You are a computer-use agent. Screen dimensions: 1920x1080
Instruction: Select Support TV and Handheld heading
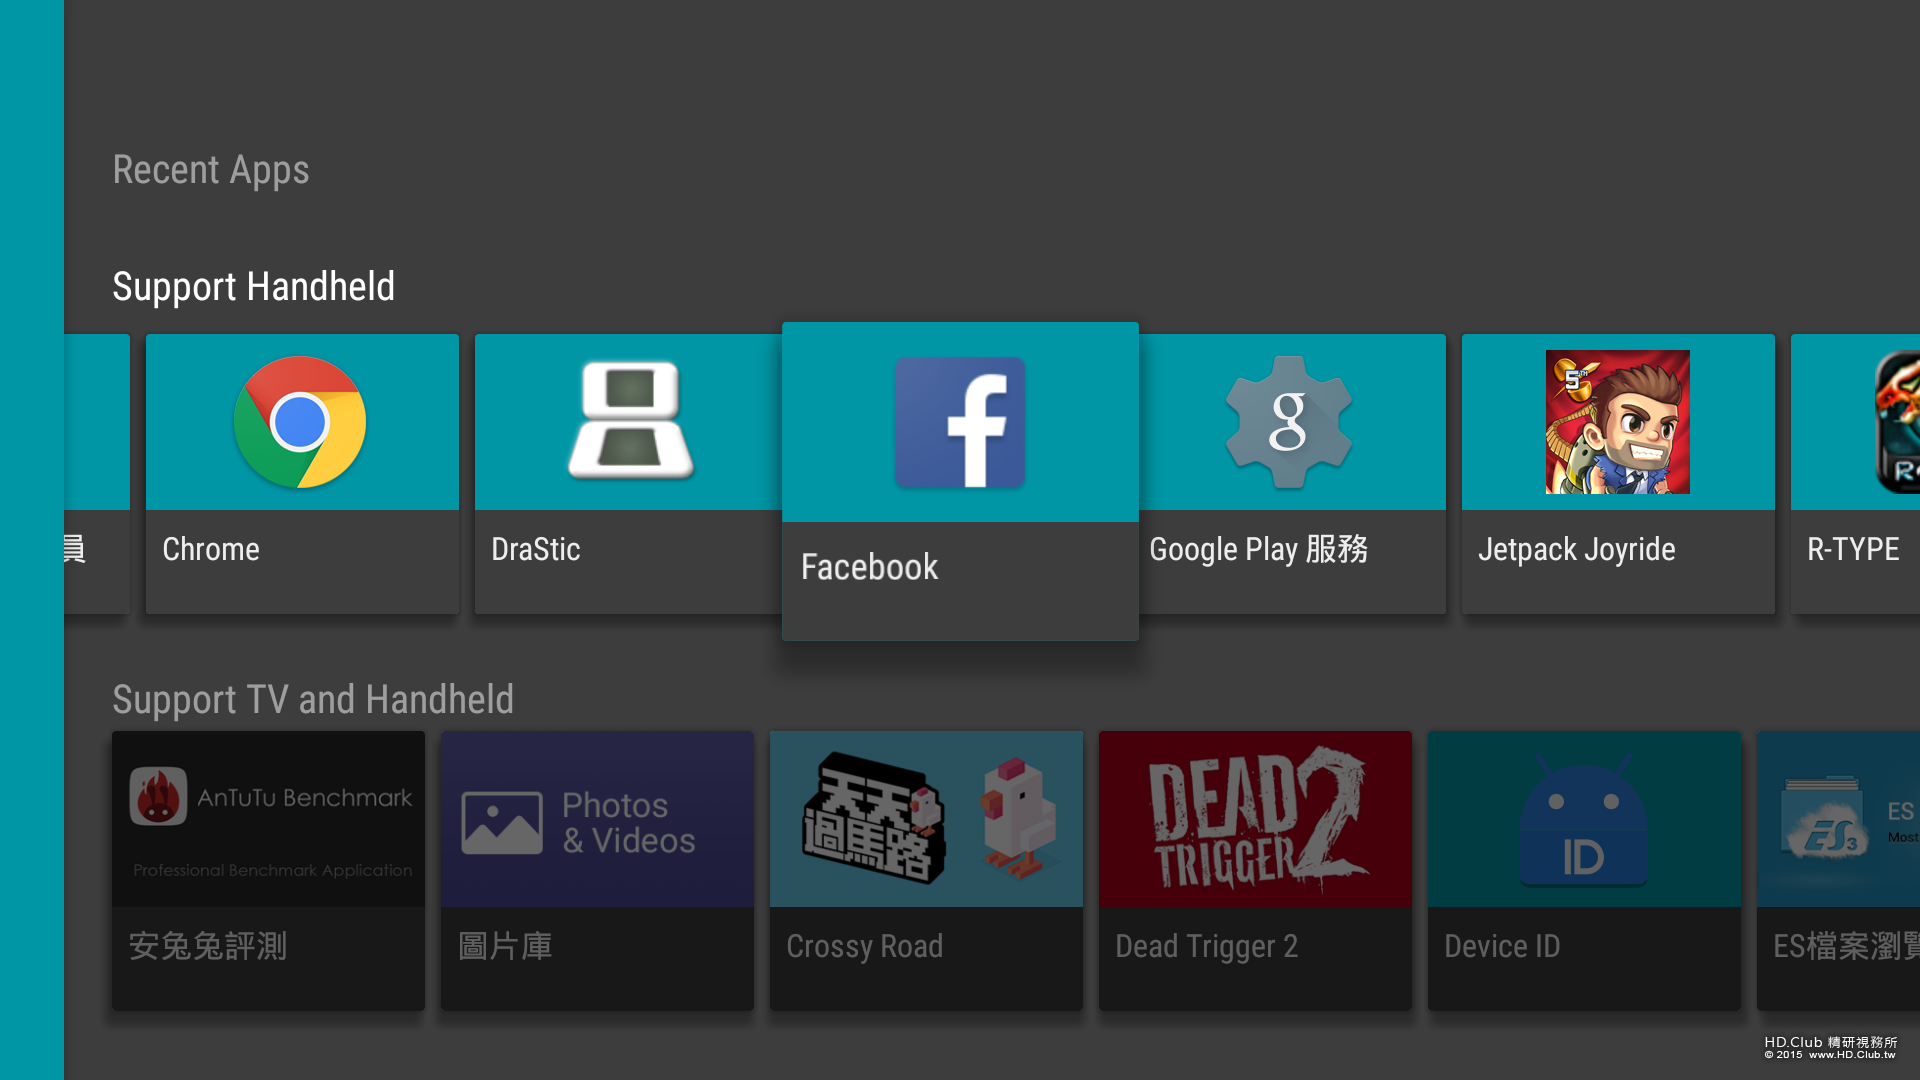point(313,700)
